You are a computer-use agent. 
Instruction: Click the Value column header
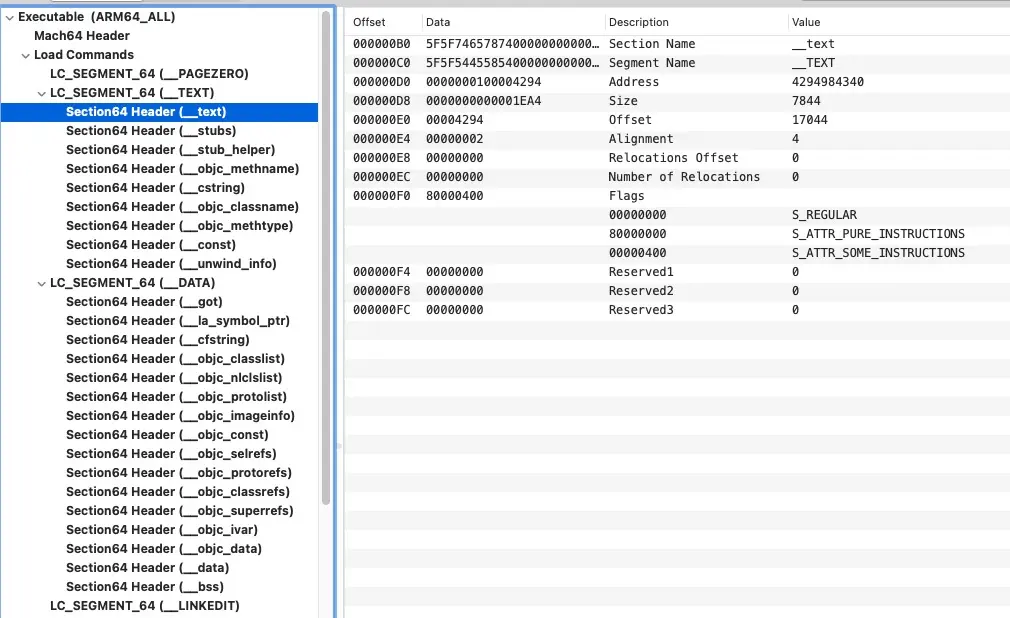[x=806, y=22]
